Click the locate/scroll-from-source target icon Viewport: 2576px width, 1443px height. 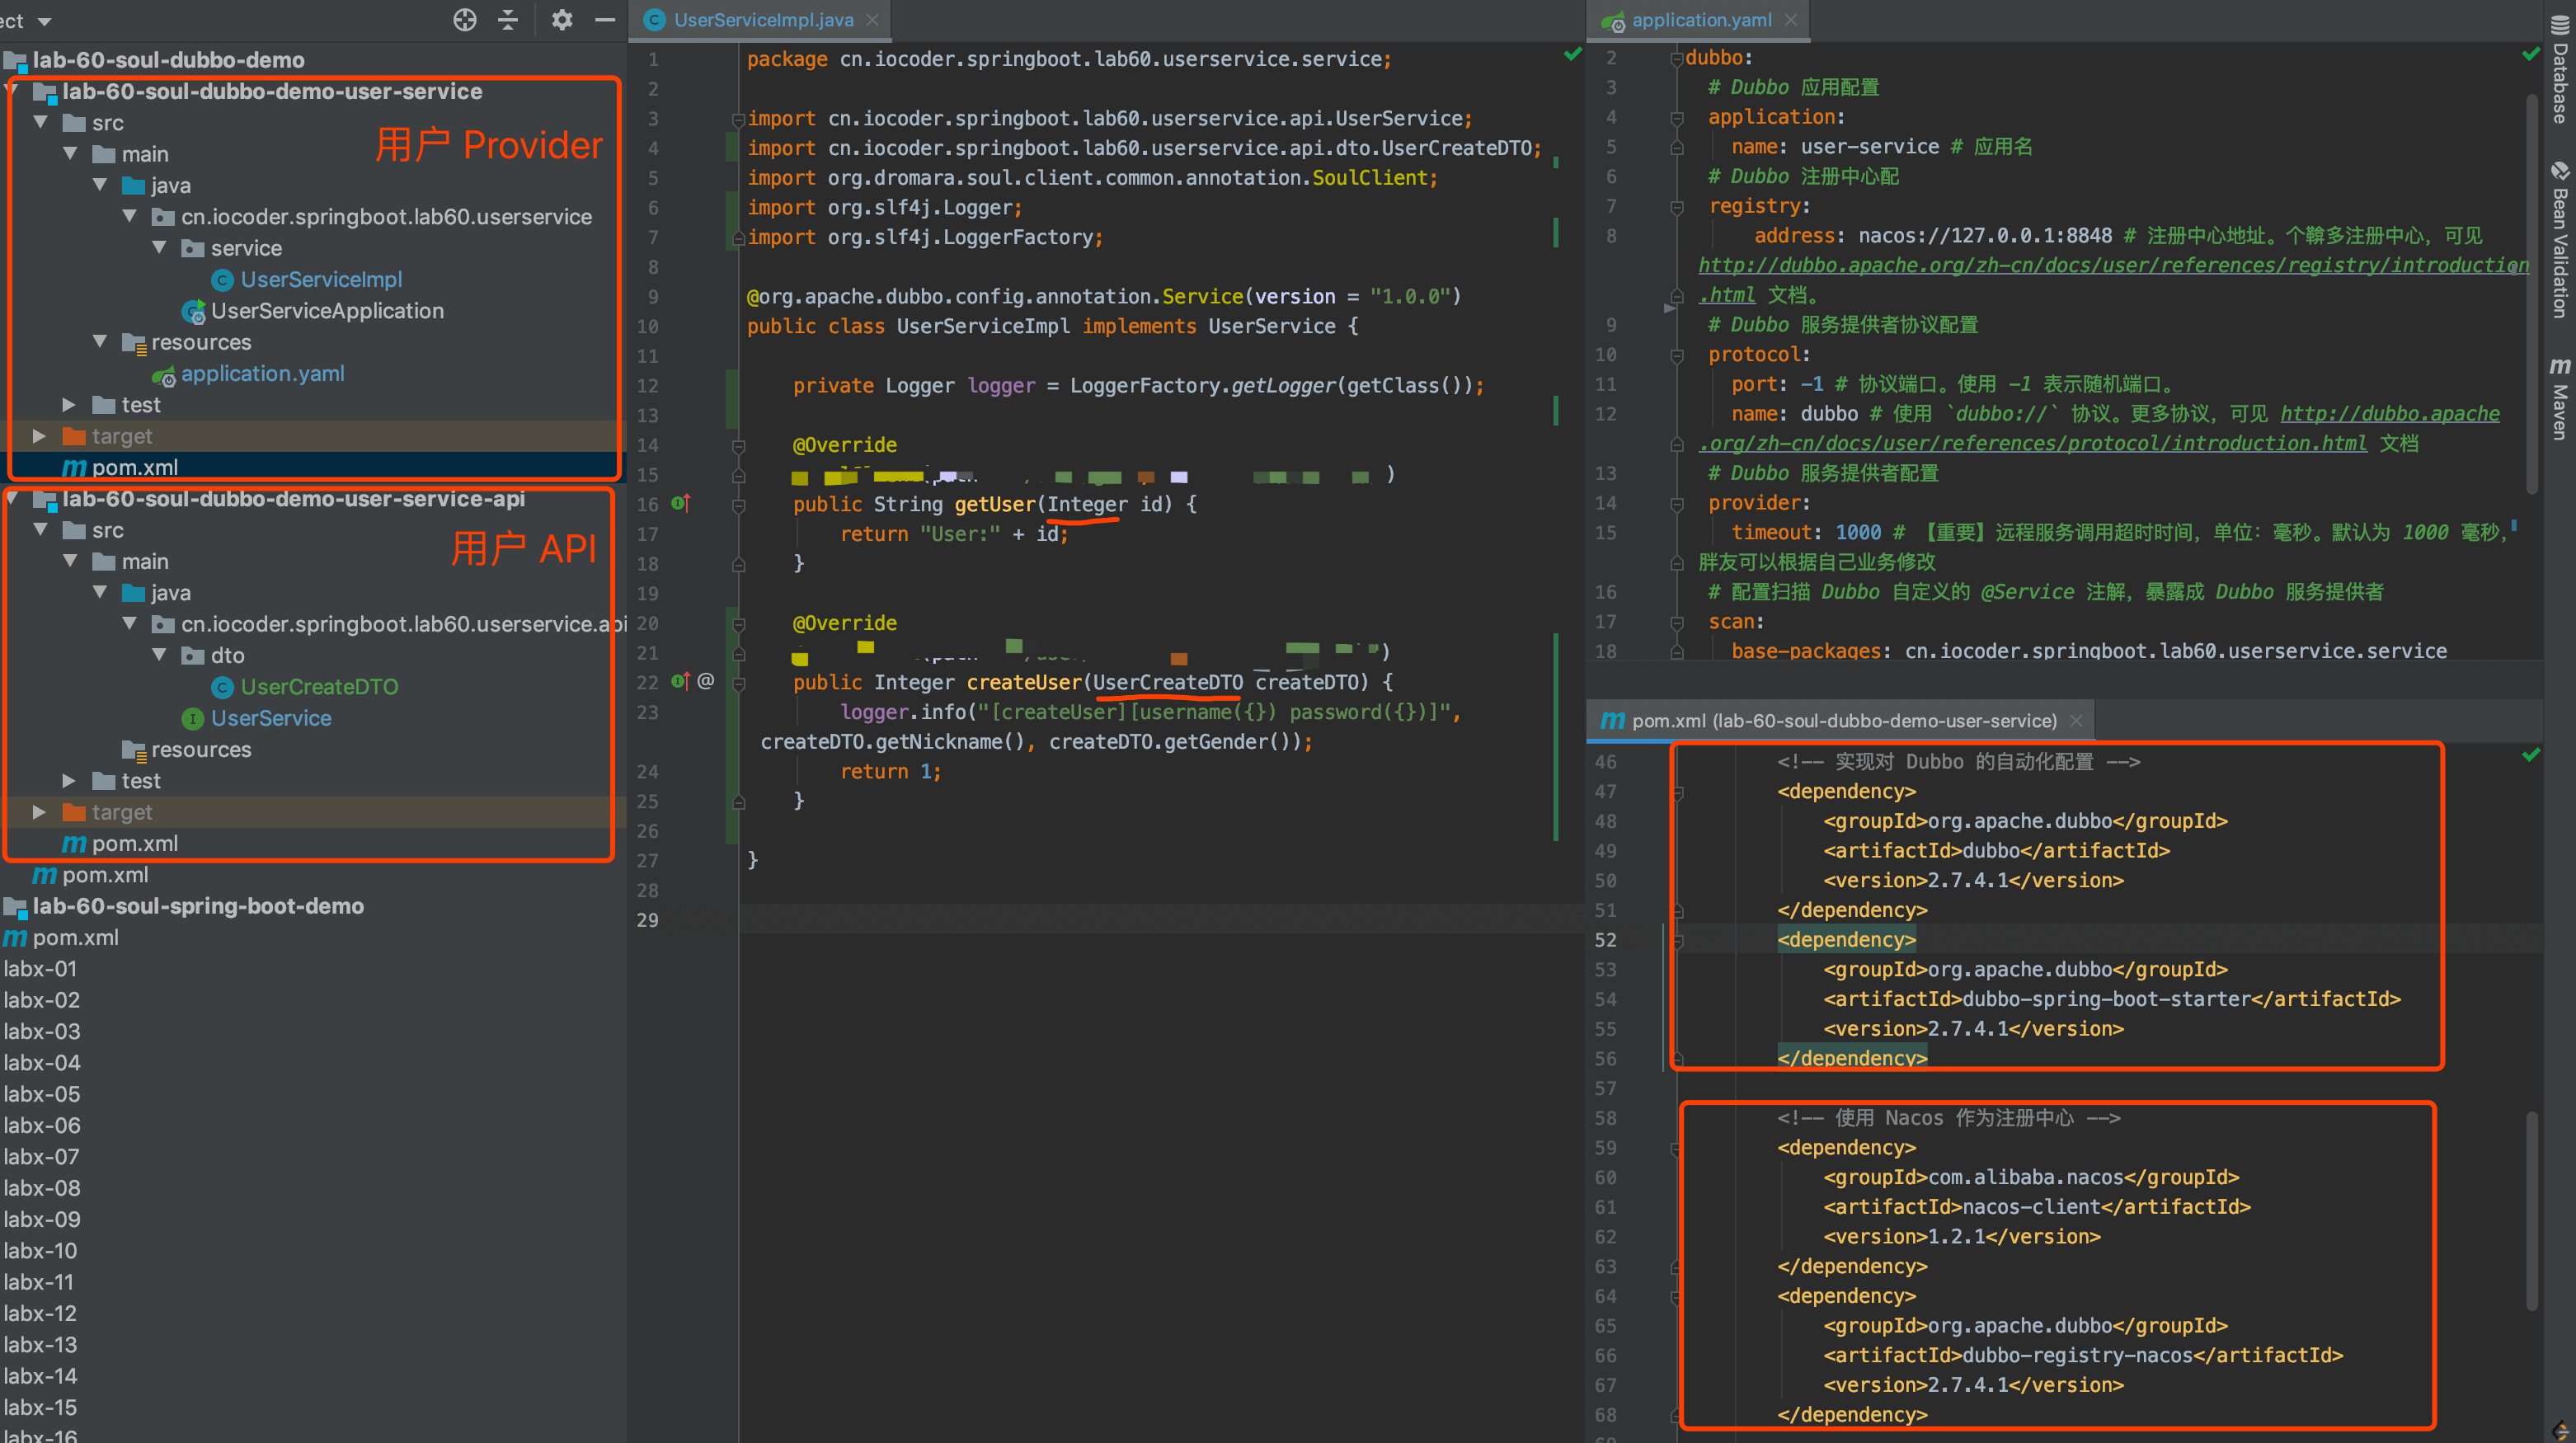(464, 19)
